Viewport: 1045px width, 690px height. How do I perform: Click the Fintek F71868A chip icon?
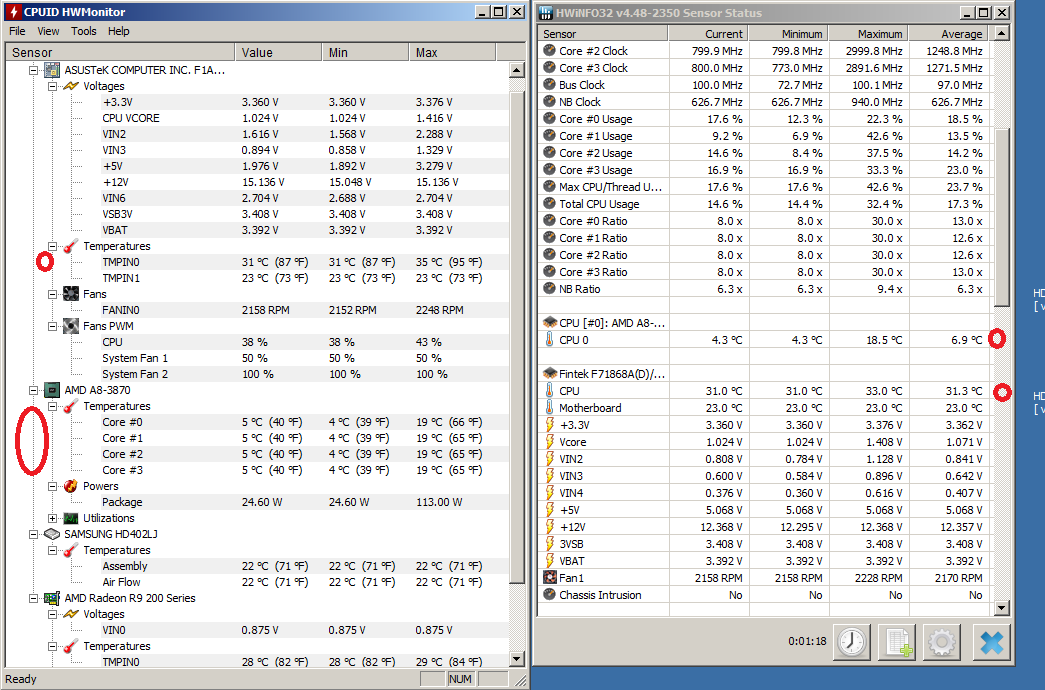tap(550, 373)
